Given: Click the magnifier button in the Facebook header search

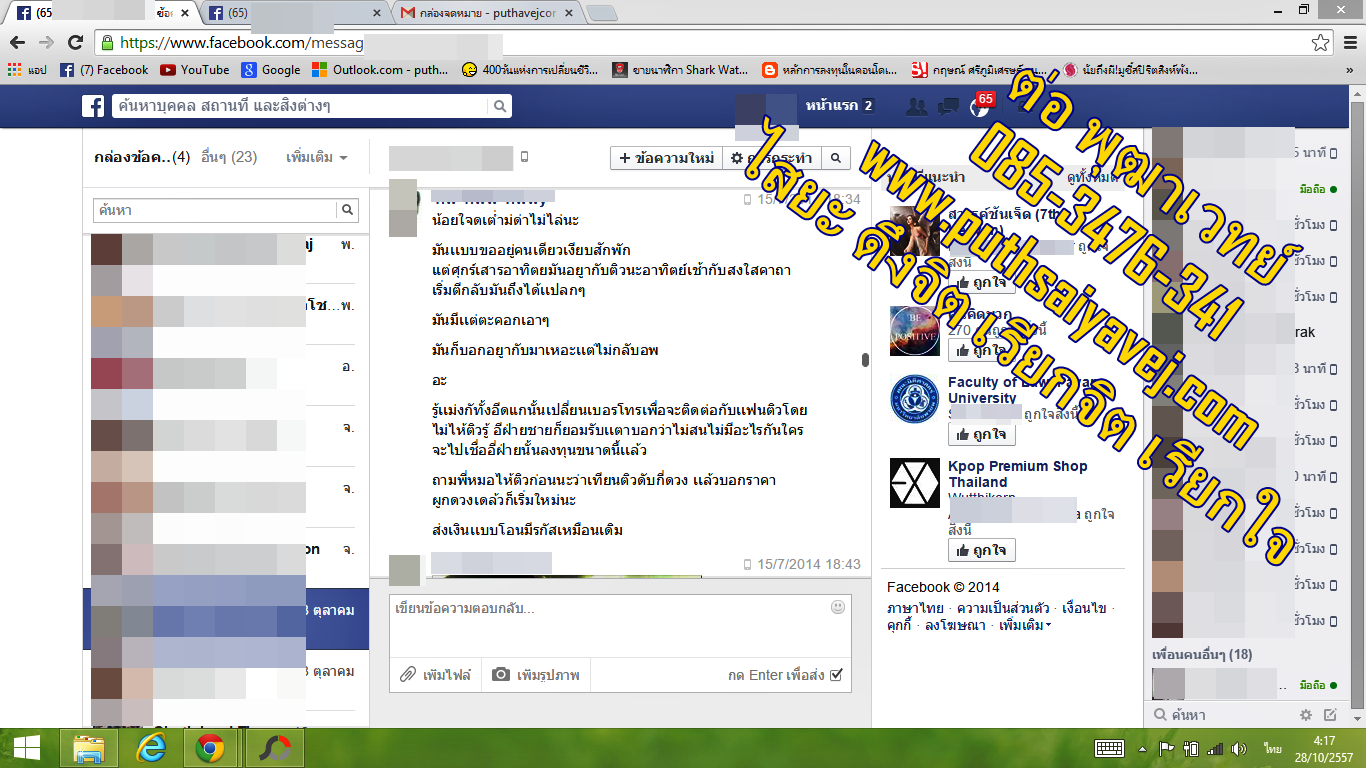Looking at the screenshot, I should [x=500, y=106].
